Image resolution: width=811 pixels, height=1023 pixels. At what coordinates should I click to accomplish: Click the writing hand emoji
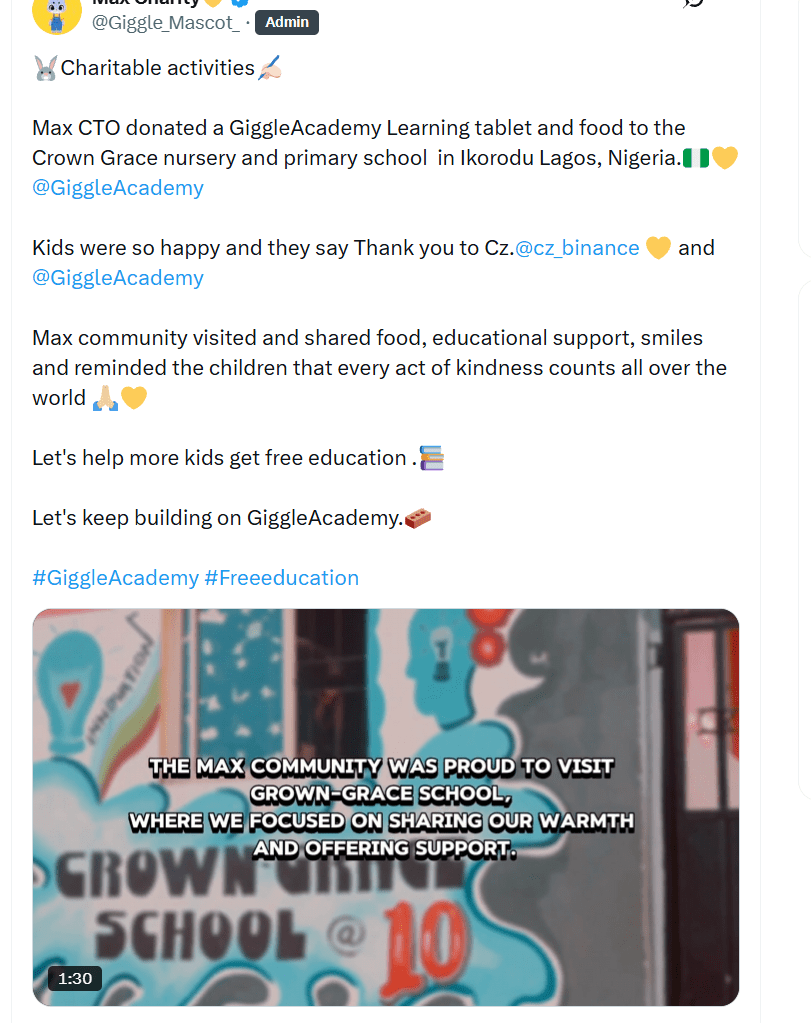point(270,68)
